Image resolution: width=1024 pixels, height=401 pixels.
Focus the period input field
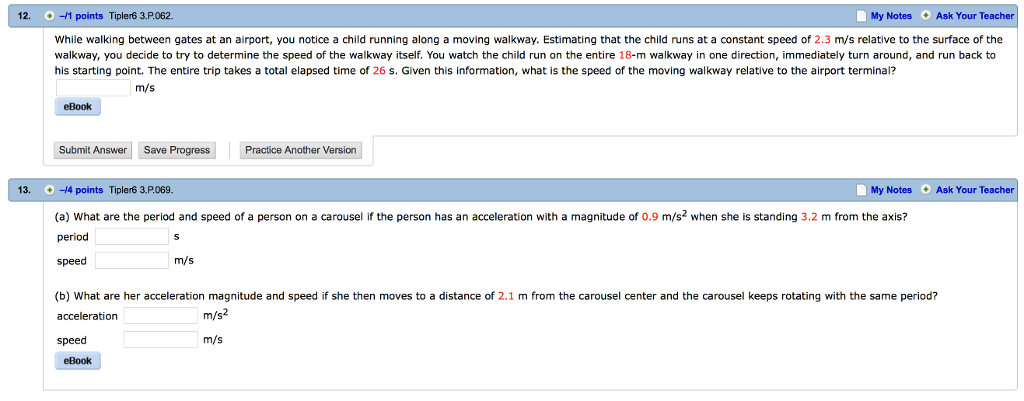(x=132, y=236)
